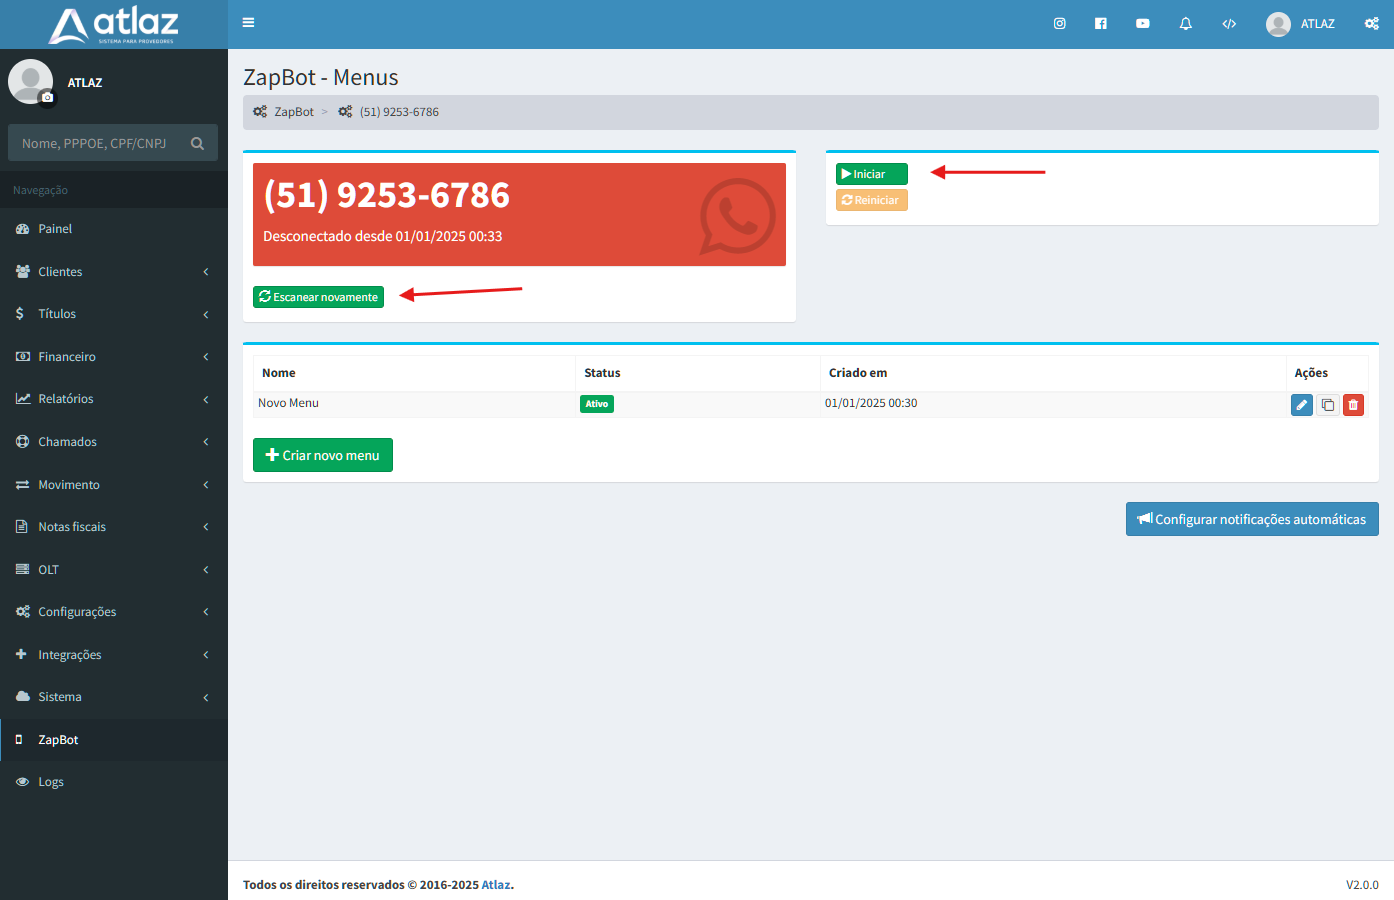
Task: Click the Financeiro money icon in sidebar
Action: pyautogui.click(x=22, y=356)
